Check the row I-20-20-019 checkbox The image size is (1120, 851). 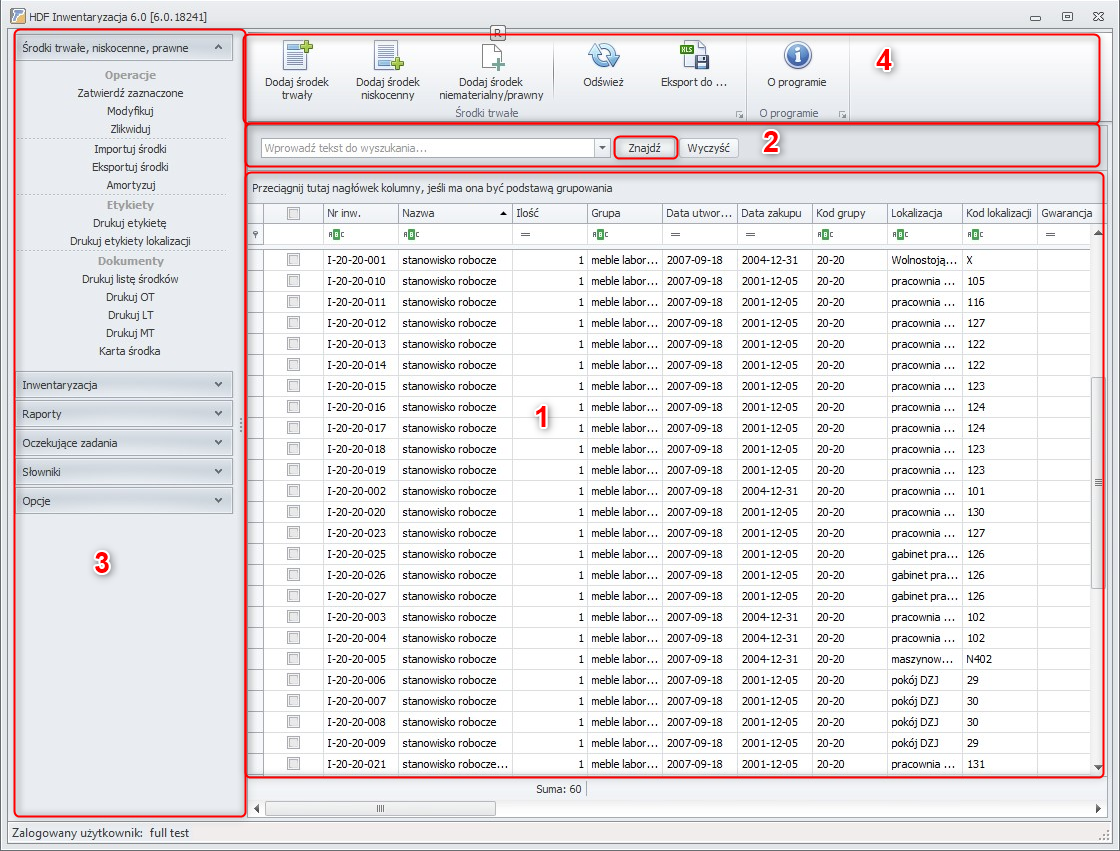pyautogui.click(x=293, y=470)
